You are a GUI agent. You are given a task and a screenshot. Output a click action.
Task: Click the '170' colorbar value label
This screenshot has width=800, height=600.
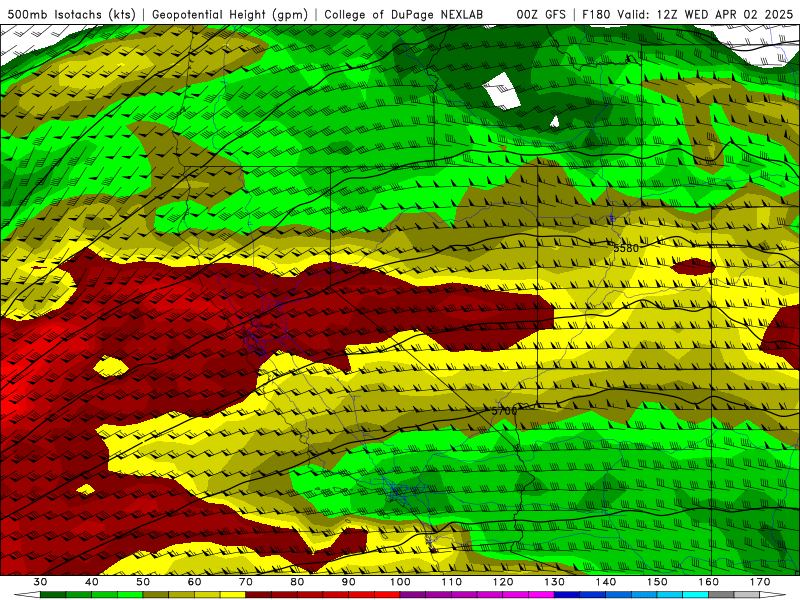760,582
